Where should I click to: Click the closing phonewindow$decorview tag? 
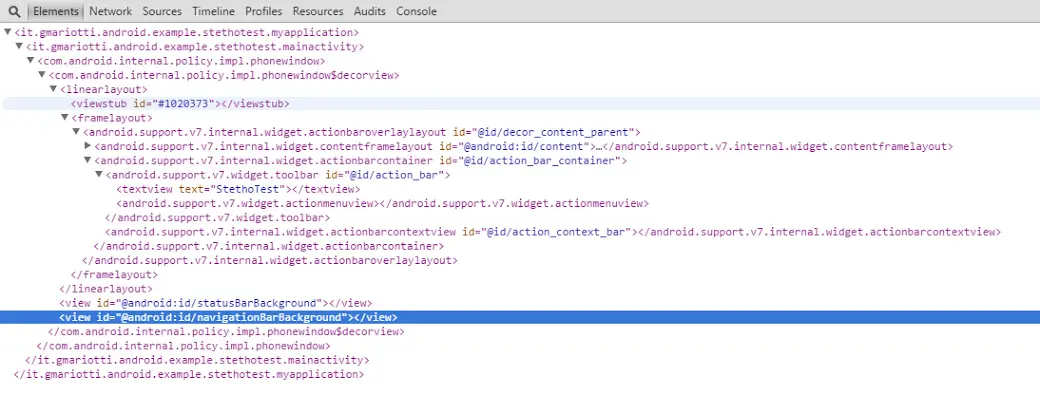(226, 332)
